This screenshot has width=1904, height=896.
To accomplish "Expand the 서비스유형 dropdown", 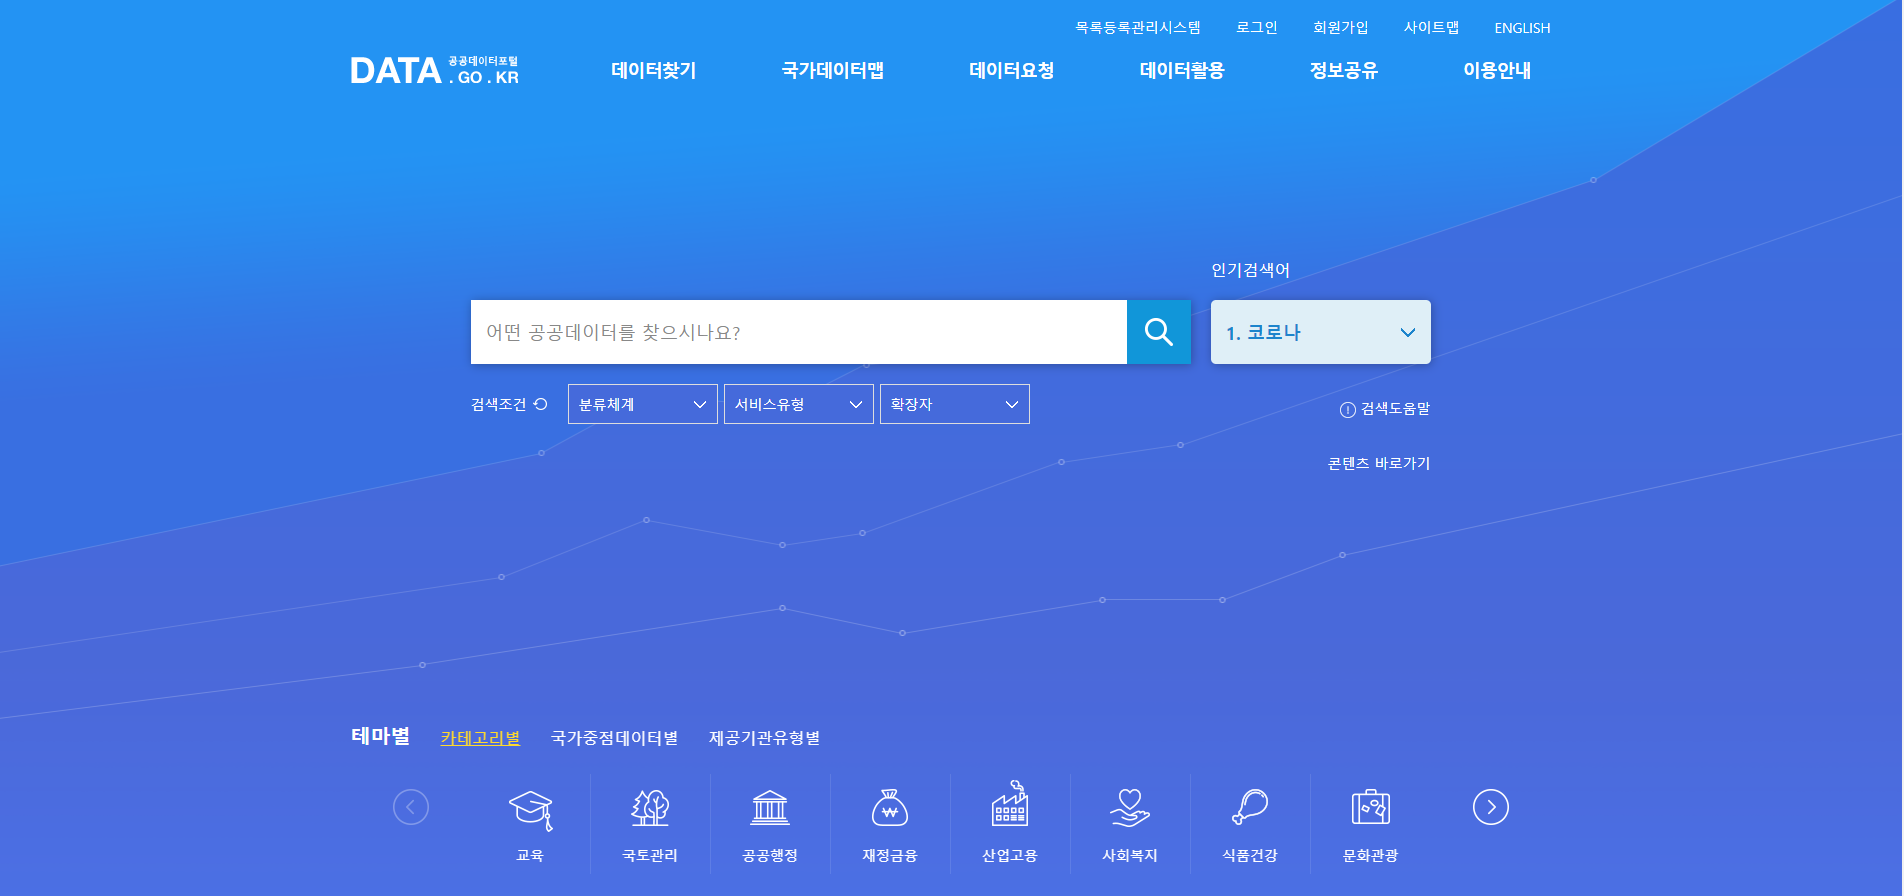I will point(799,404).
